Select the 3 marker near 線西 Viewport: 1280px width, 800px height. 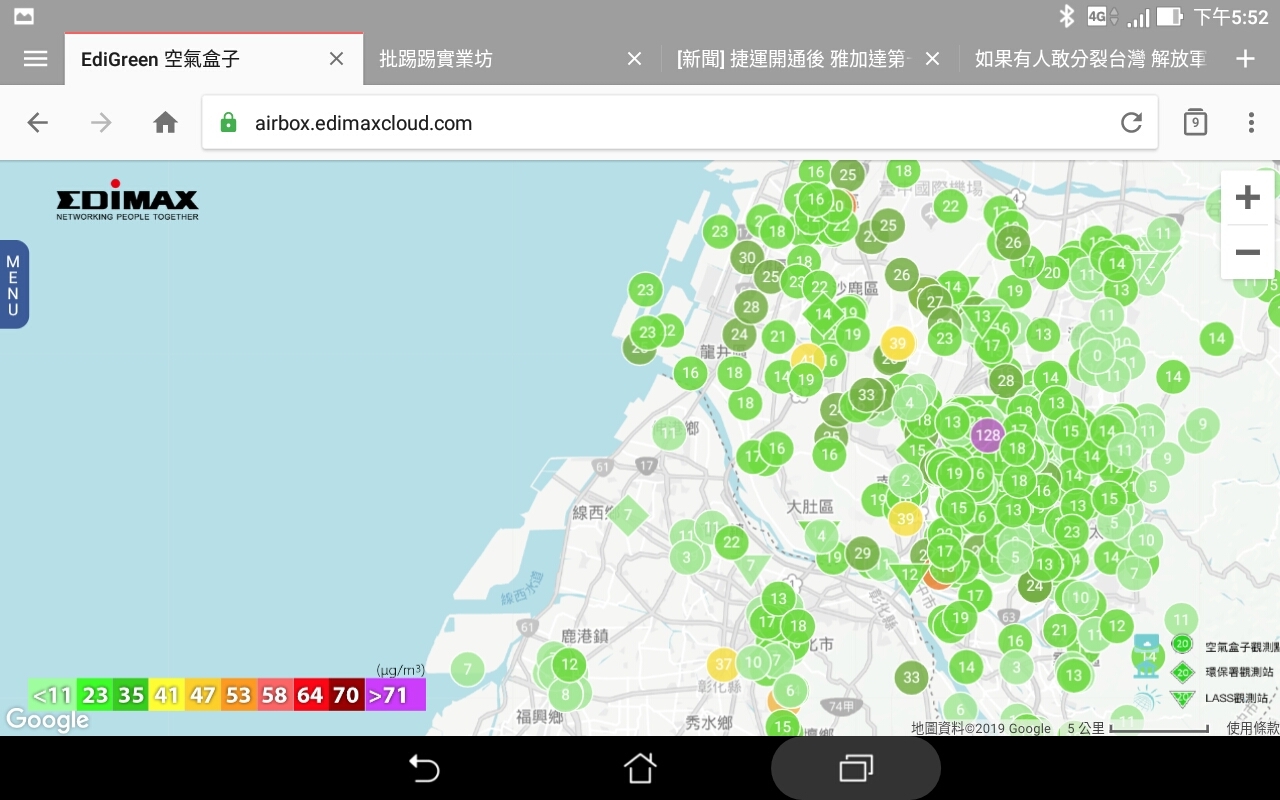click(686, 558)
